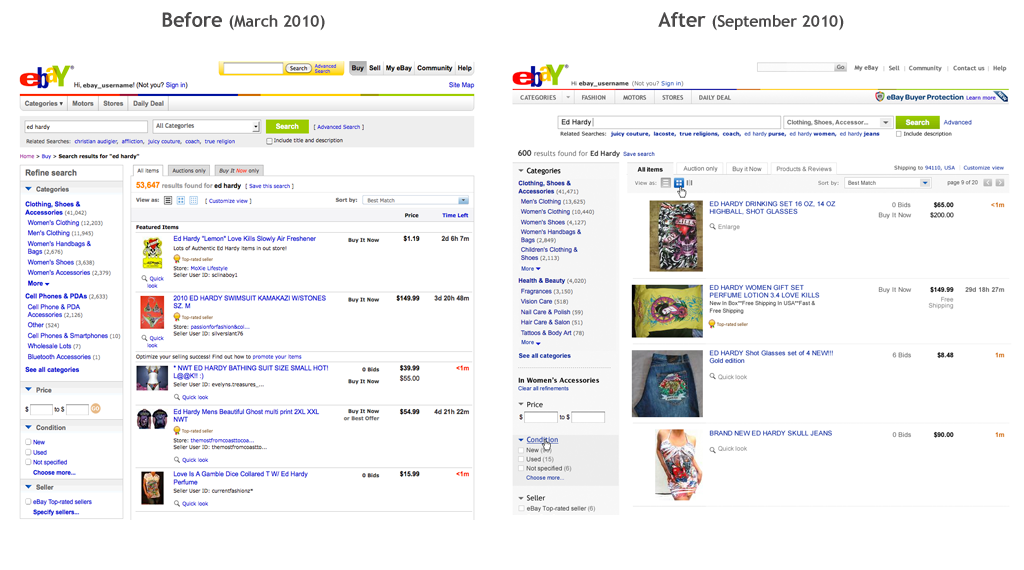Open Best Match sort dropdown on Before page
Viewport: 1024px width, 570px height.
[415, 200]
